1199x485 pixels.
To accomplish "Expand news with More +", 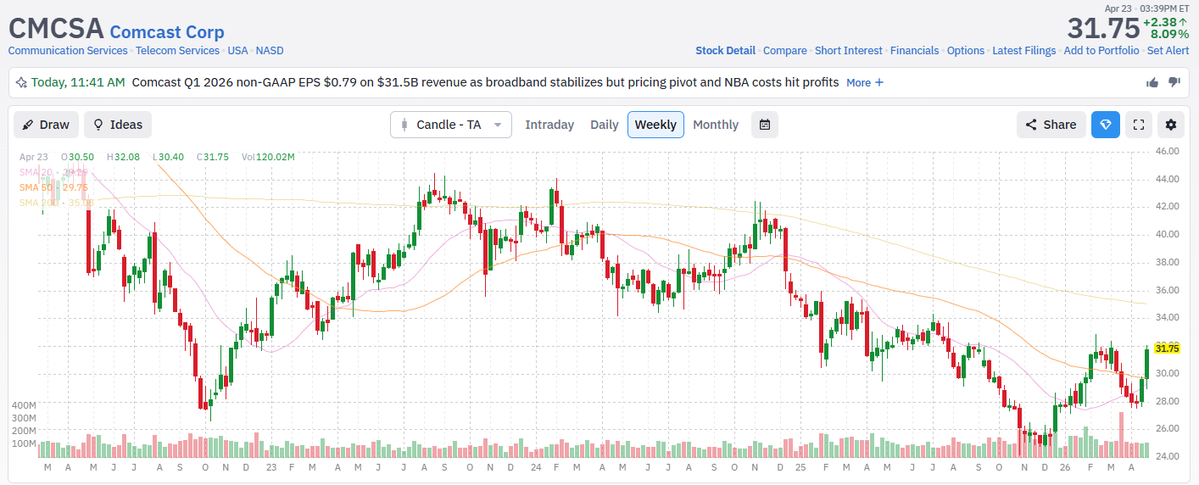I will coord(865,83).
